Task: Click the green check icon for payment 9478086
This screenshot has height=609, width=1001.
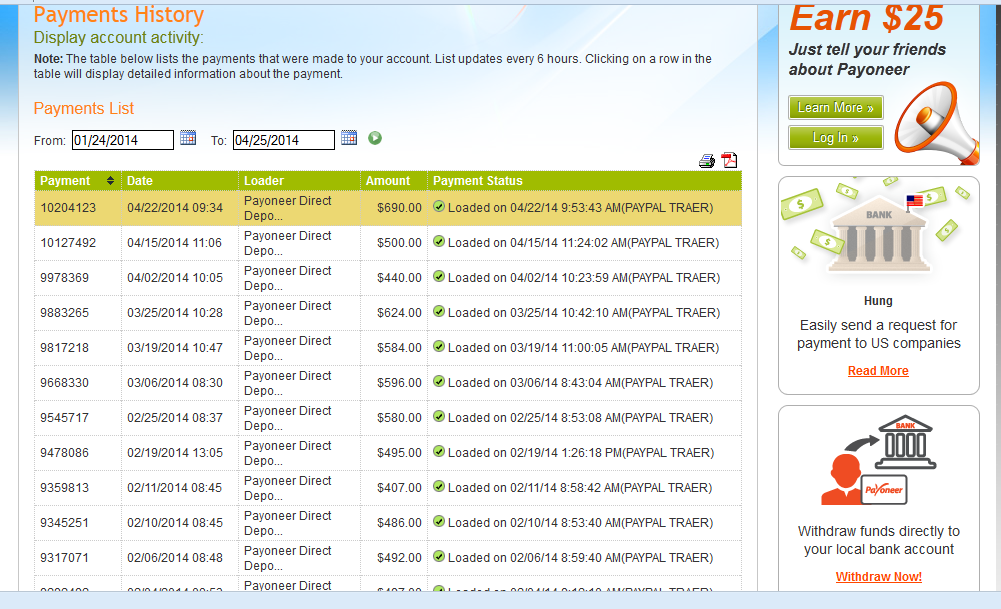Action: coord(439,451)
